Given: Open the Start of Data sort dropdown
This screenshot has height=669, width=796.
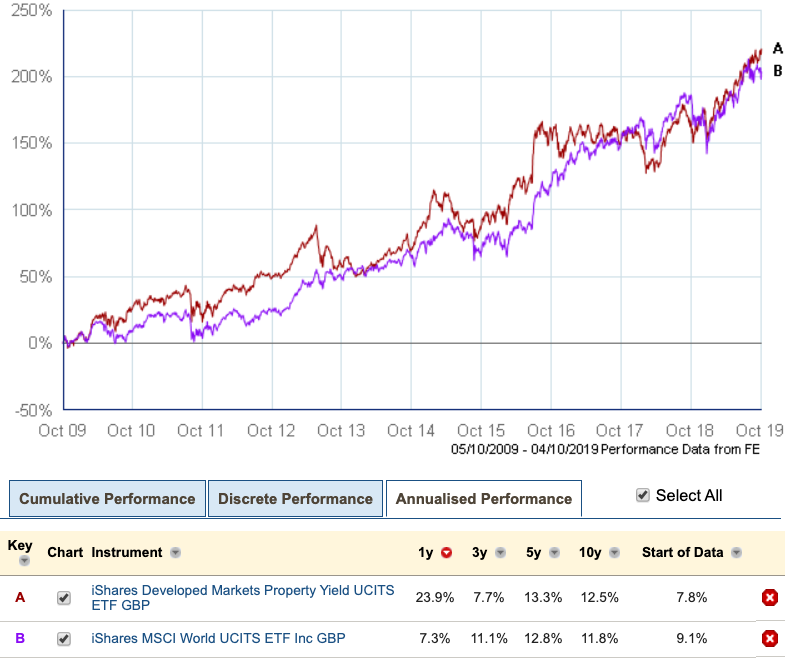Looking at the screenshot, I should click(737, 553).
